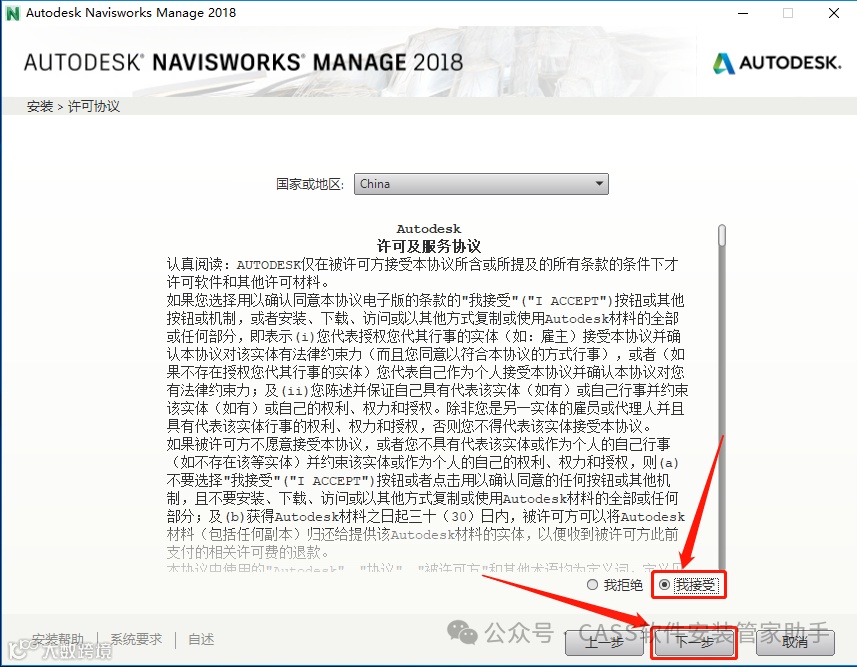
Task: Click the license agreement scrollbar thumb
Action: pos(722,235)
